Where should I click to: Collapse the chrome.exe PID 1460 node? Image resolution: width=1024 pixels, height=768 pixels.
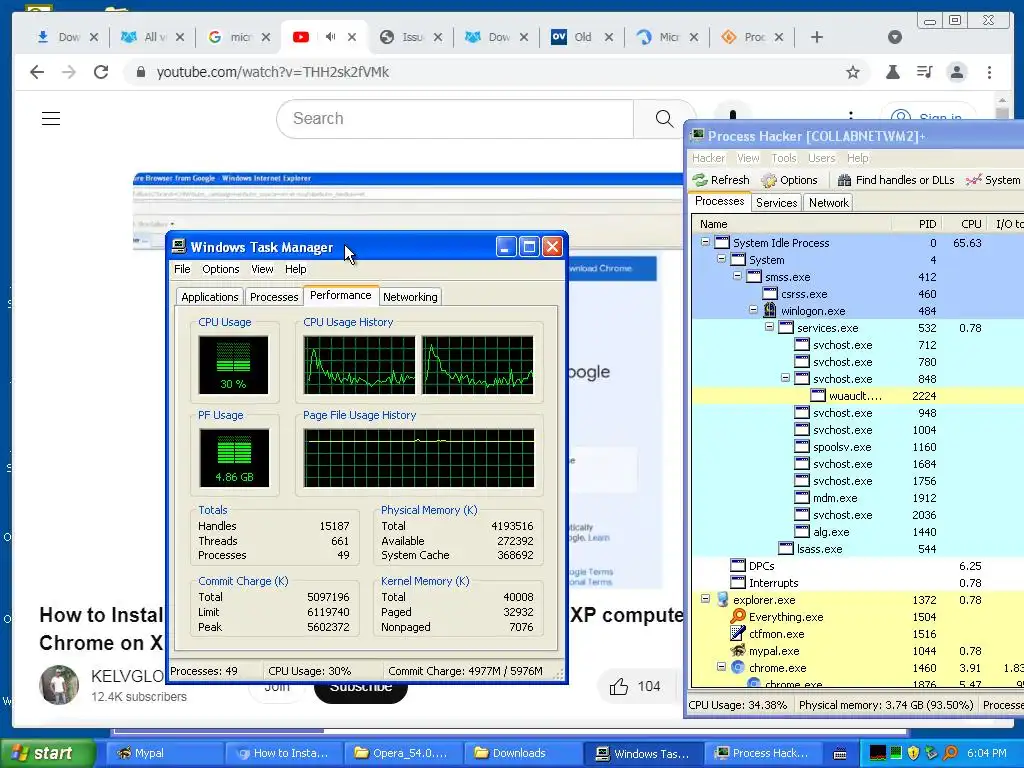click(721, 667)
